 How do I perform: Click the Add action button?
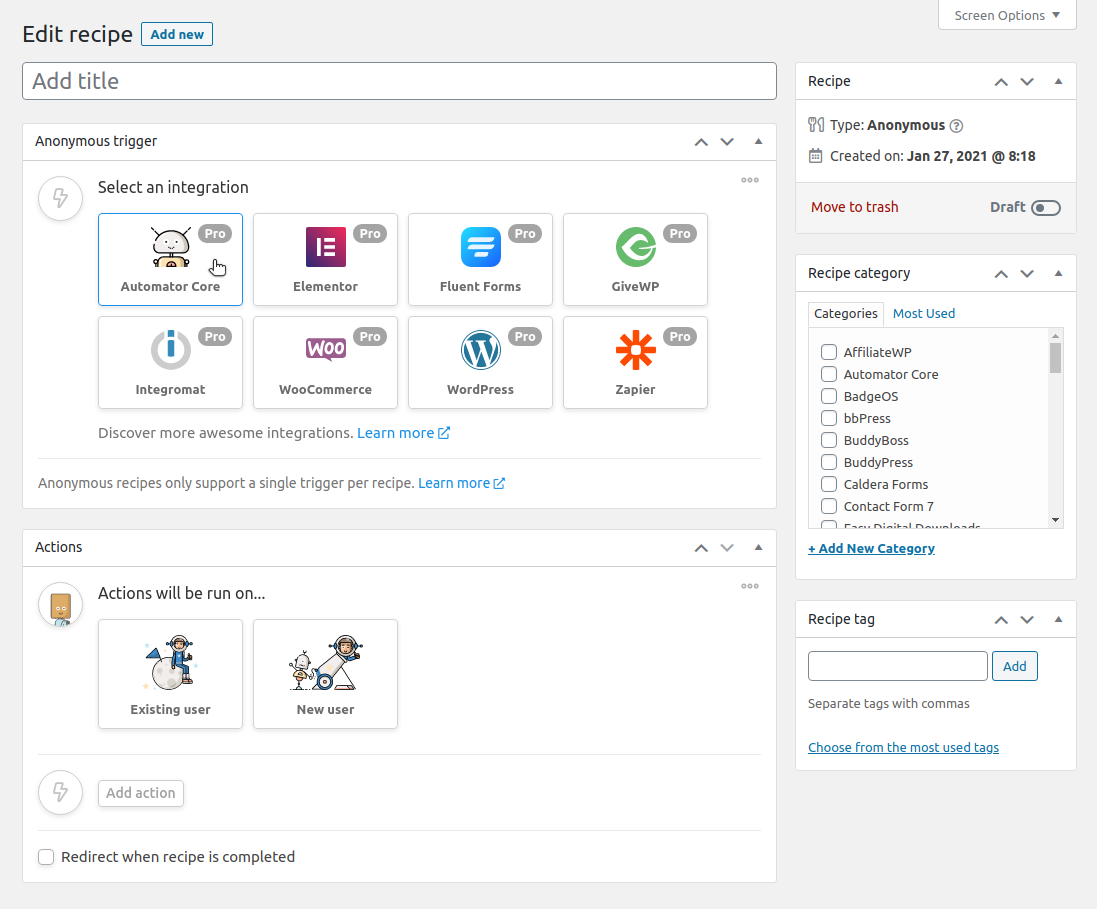[x=141, y=793]
